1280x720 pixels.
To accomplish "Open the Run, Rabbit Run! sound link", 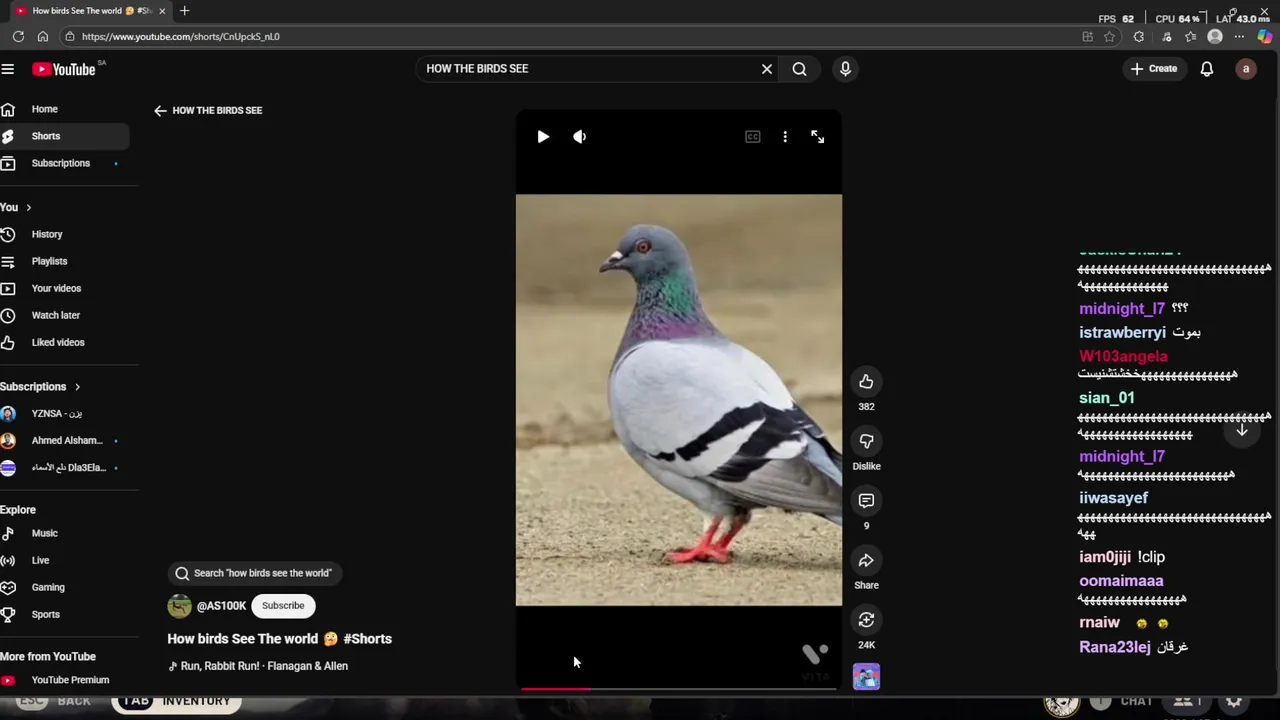I will click(258, 666).
